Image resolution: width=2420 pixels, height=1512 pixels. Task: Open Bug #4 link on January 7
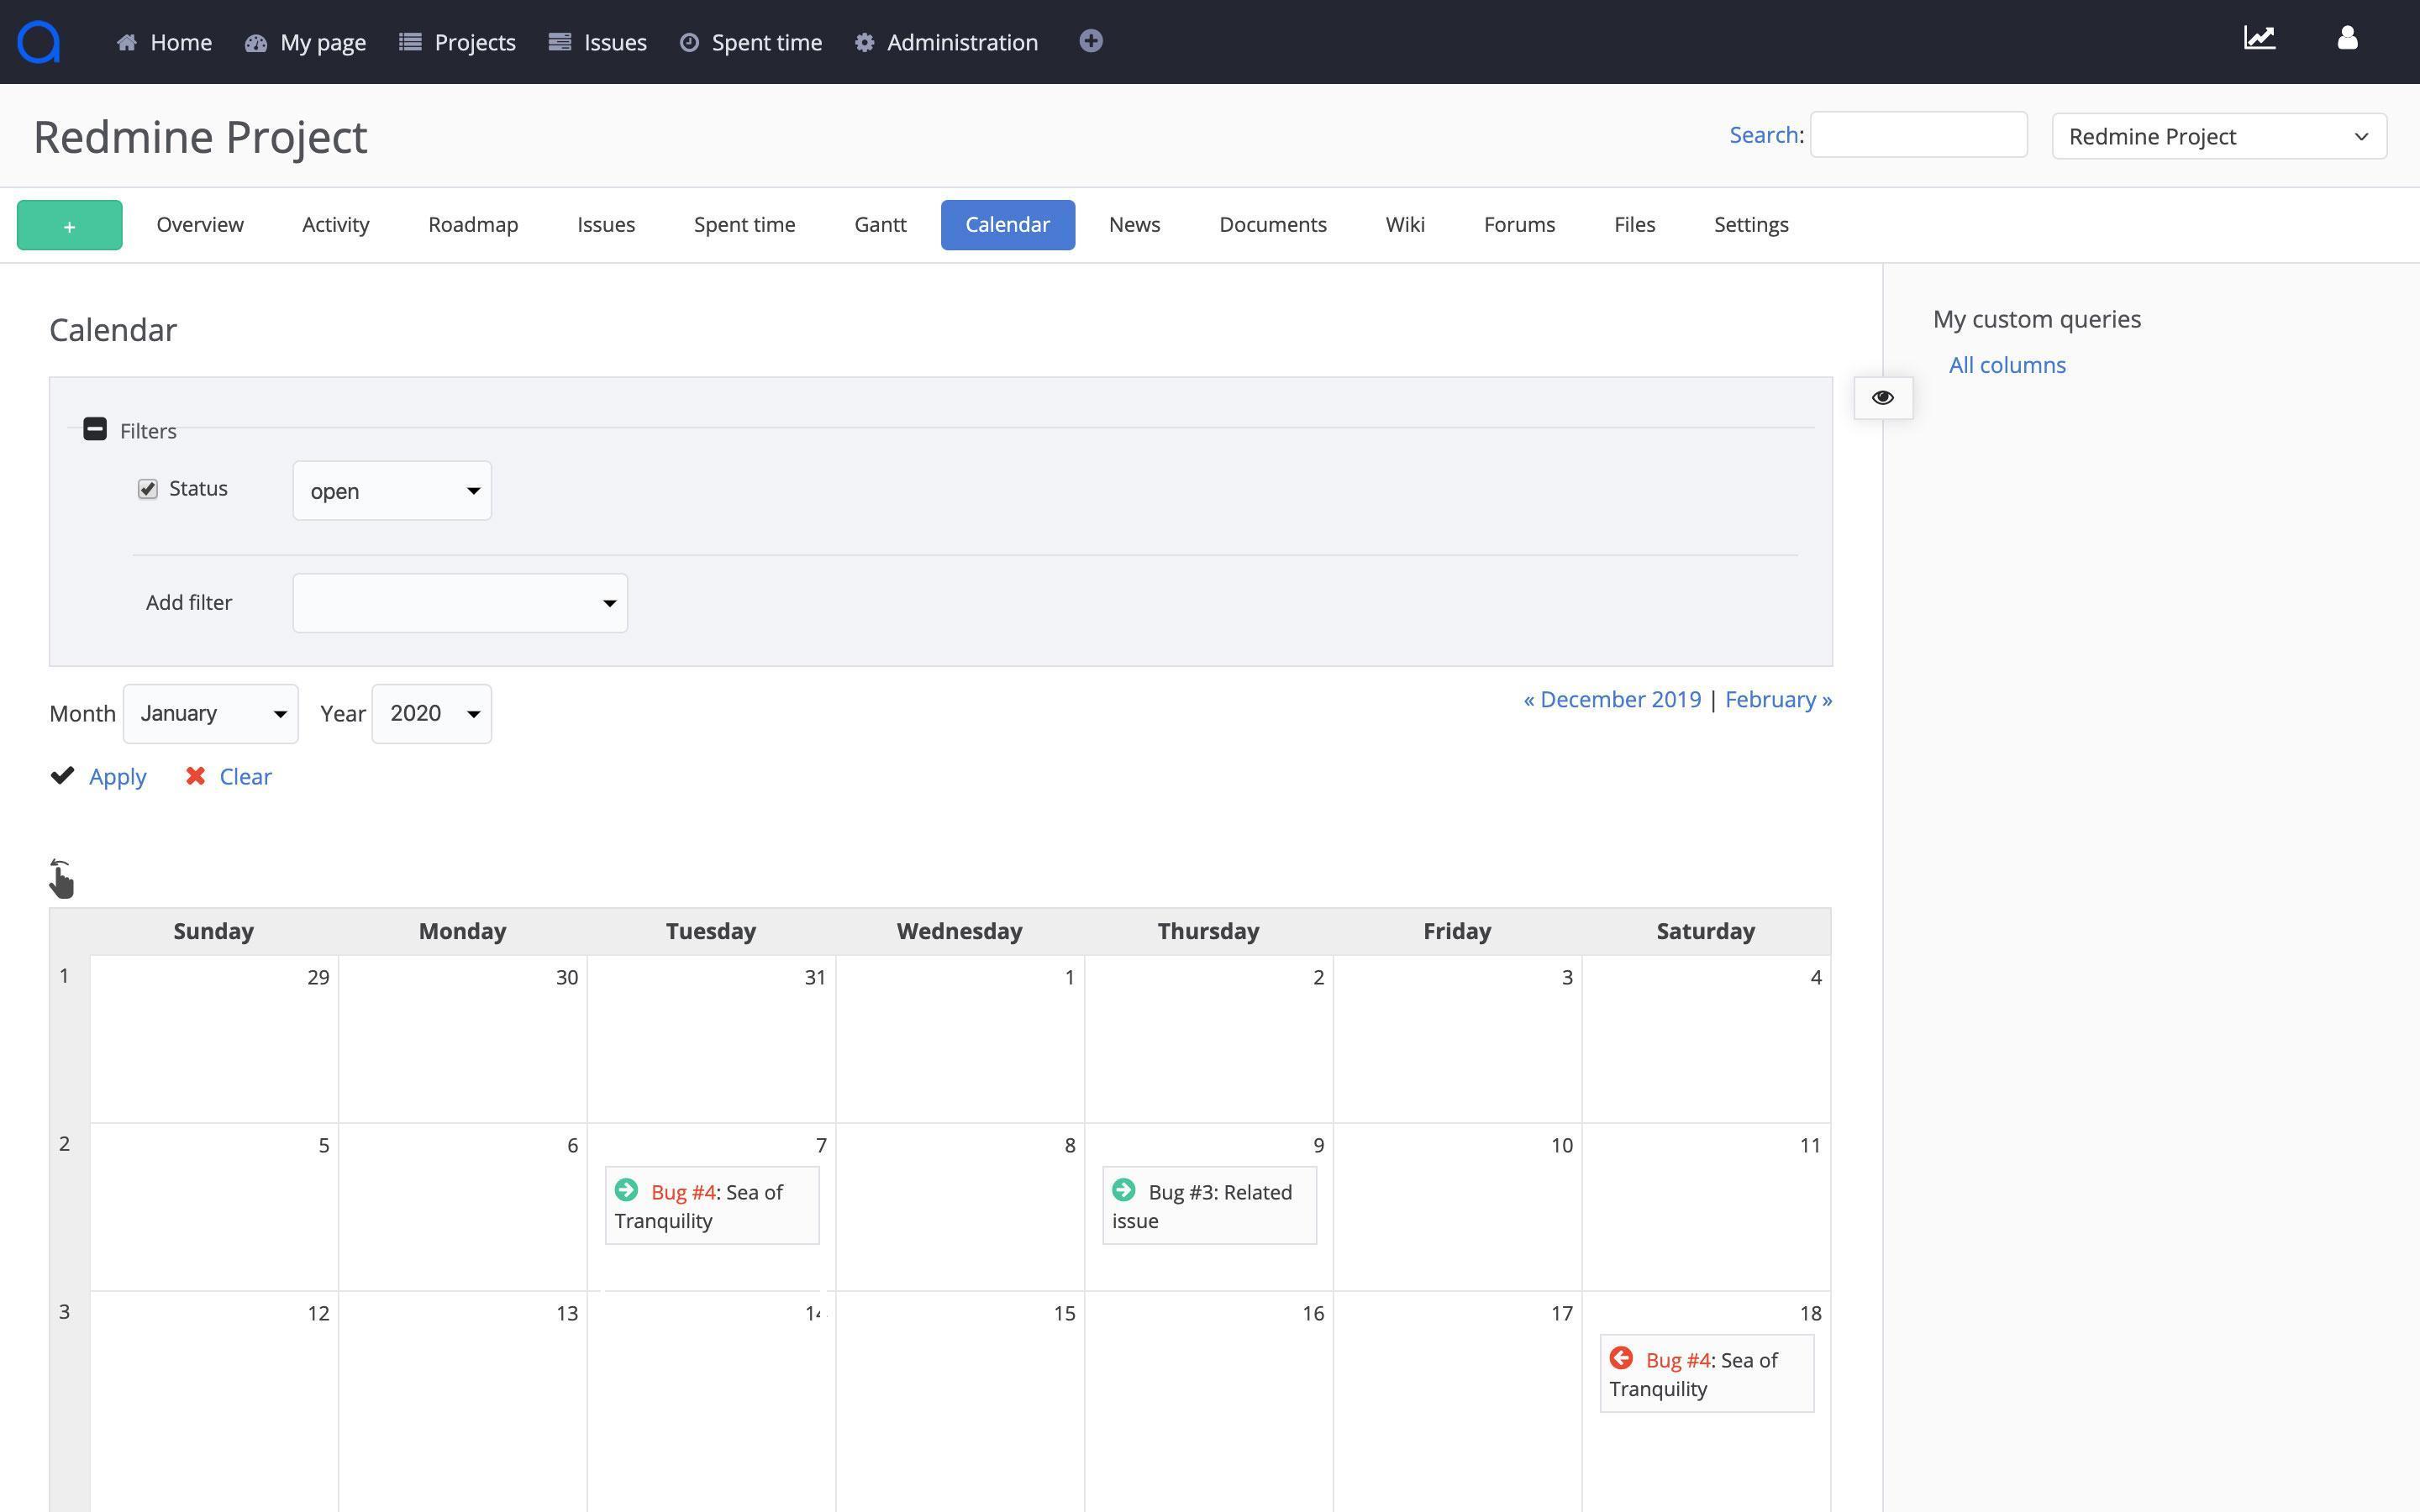coord(683,1192)
